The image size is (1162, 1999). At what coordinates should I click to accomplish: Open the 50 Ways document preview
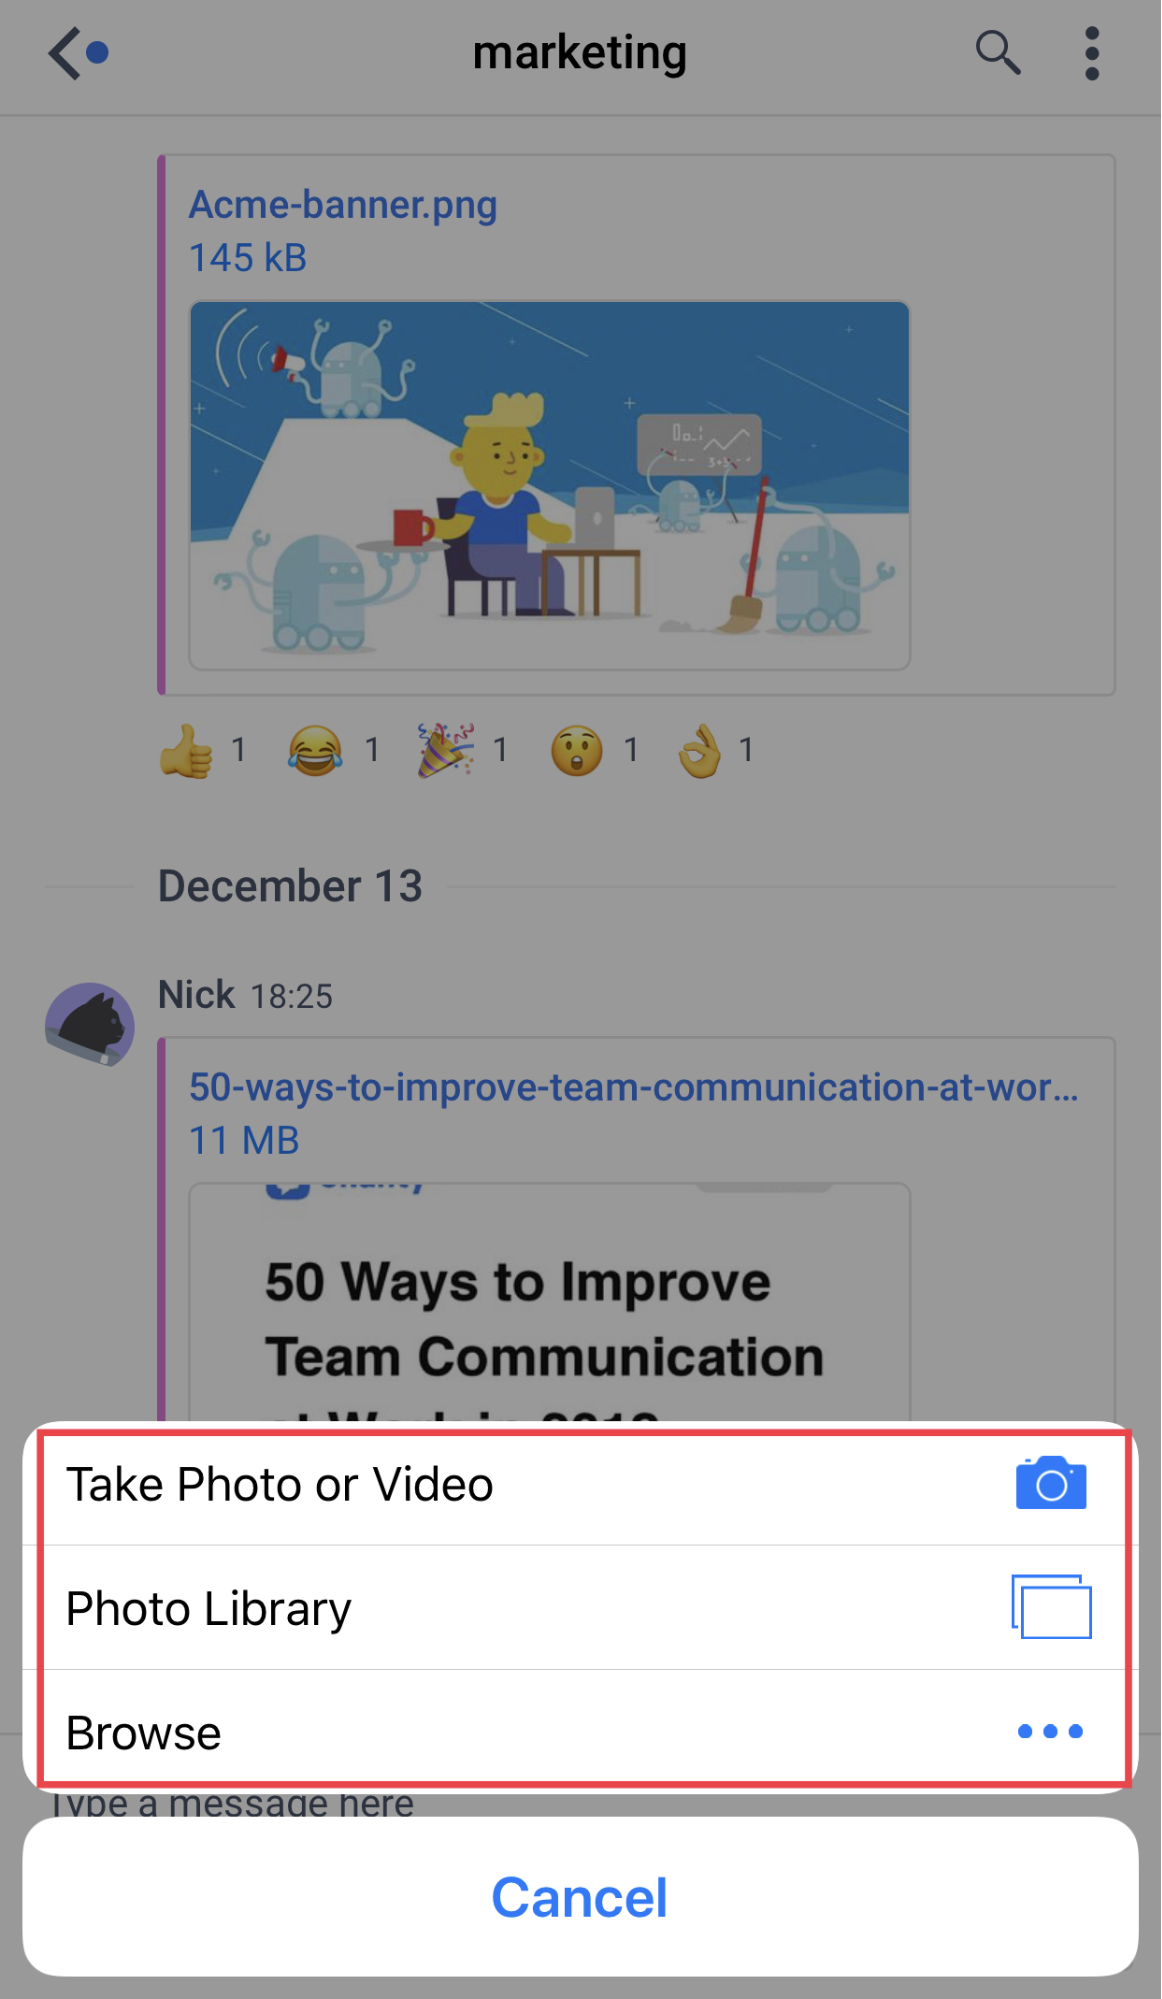coord(550,1303)
